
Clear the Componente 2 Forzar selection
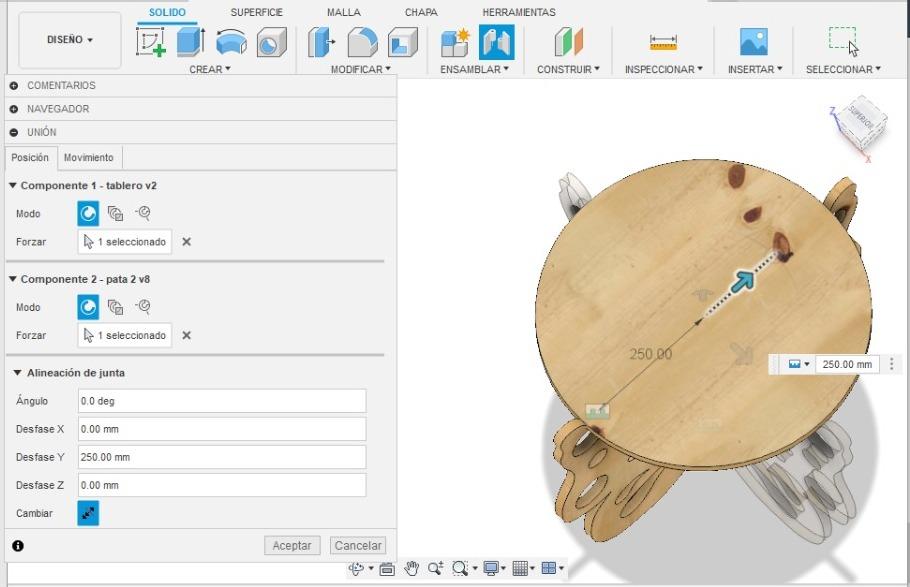tap(186, 335)
